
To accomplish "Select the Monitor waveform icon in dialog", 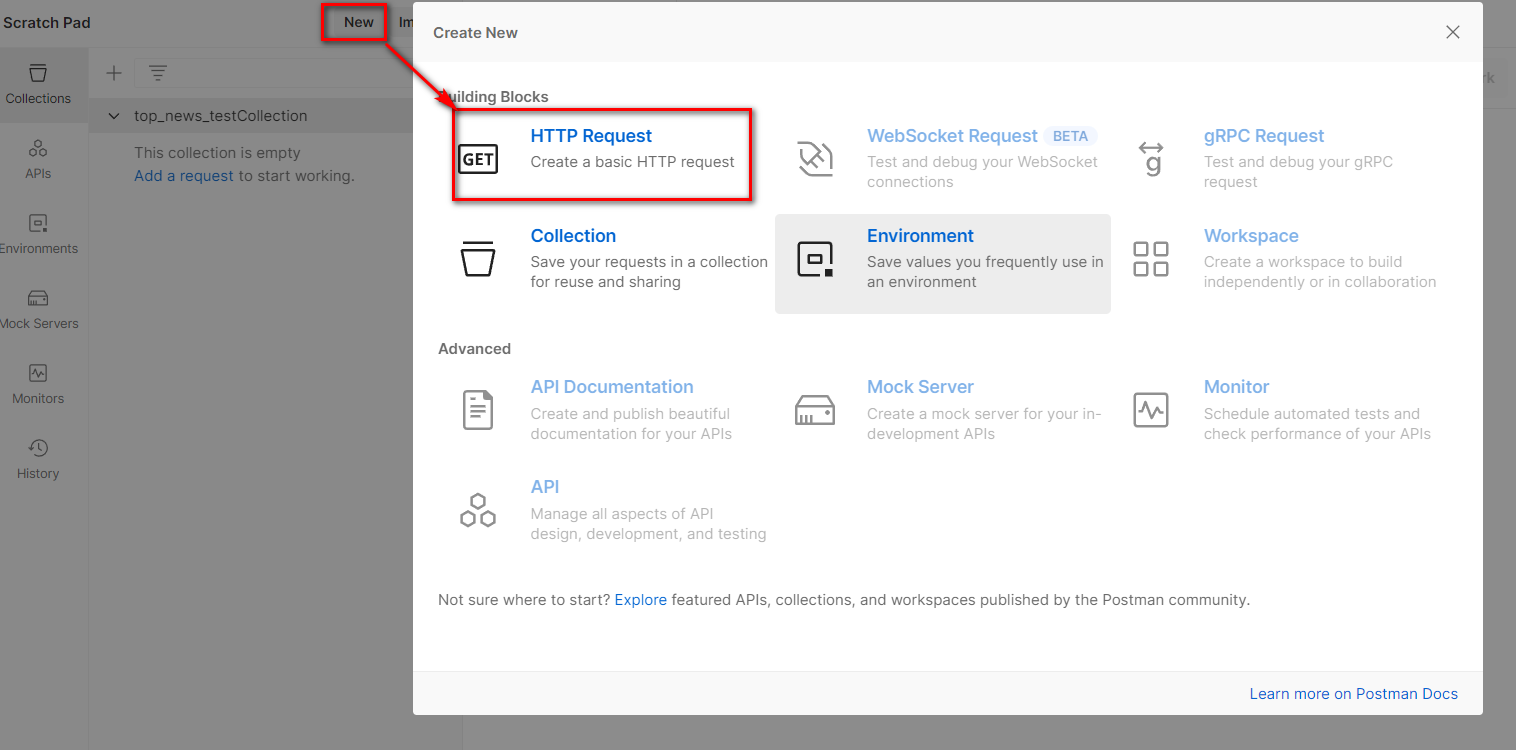I will coord(1151,410).
